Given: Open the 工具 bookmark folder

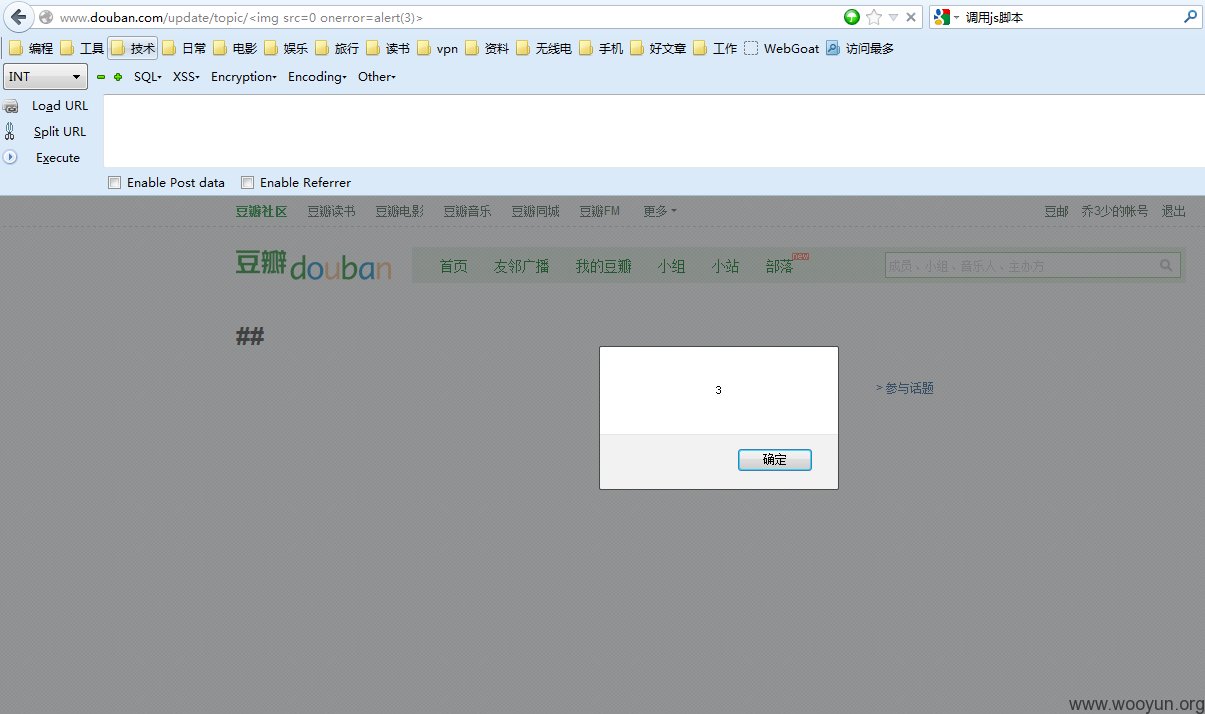Looking at the screenshot, I should tap(82, 48).
